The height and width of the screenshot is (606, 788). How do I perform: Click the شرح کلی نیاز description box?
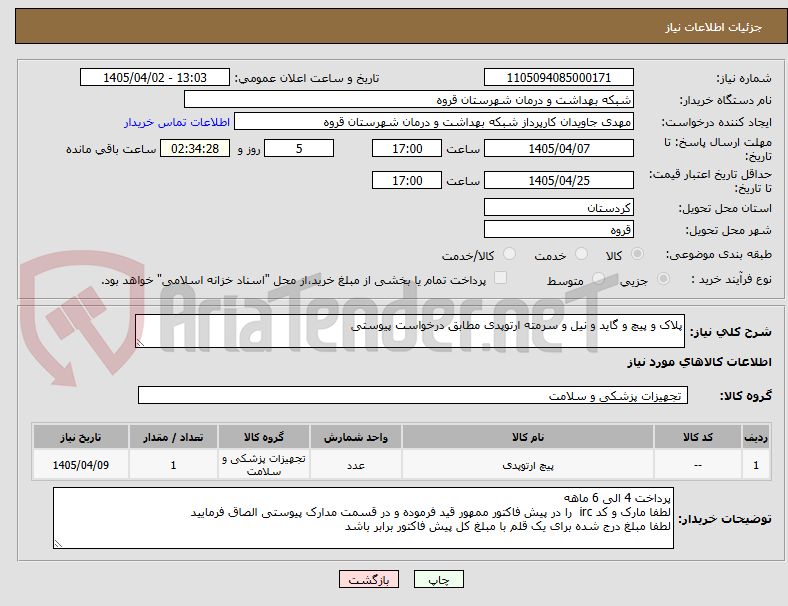(410, 331)
